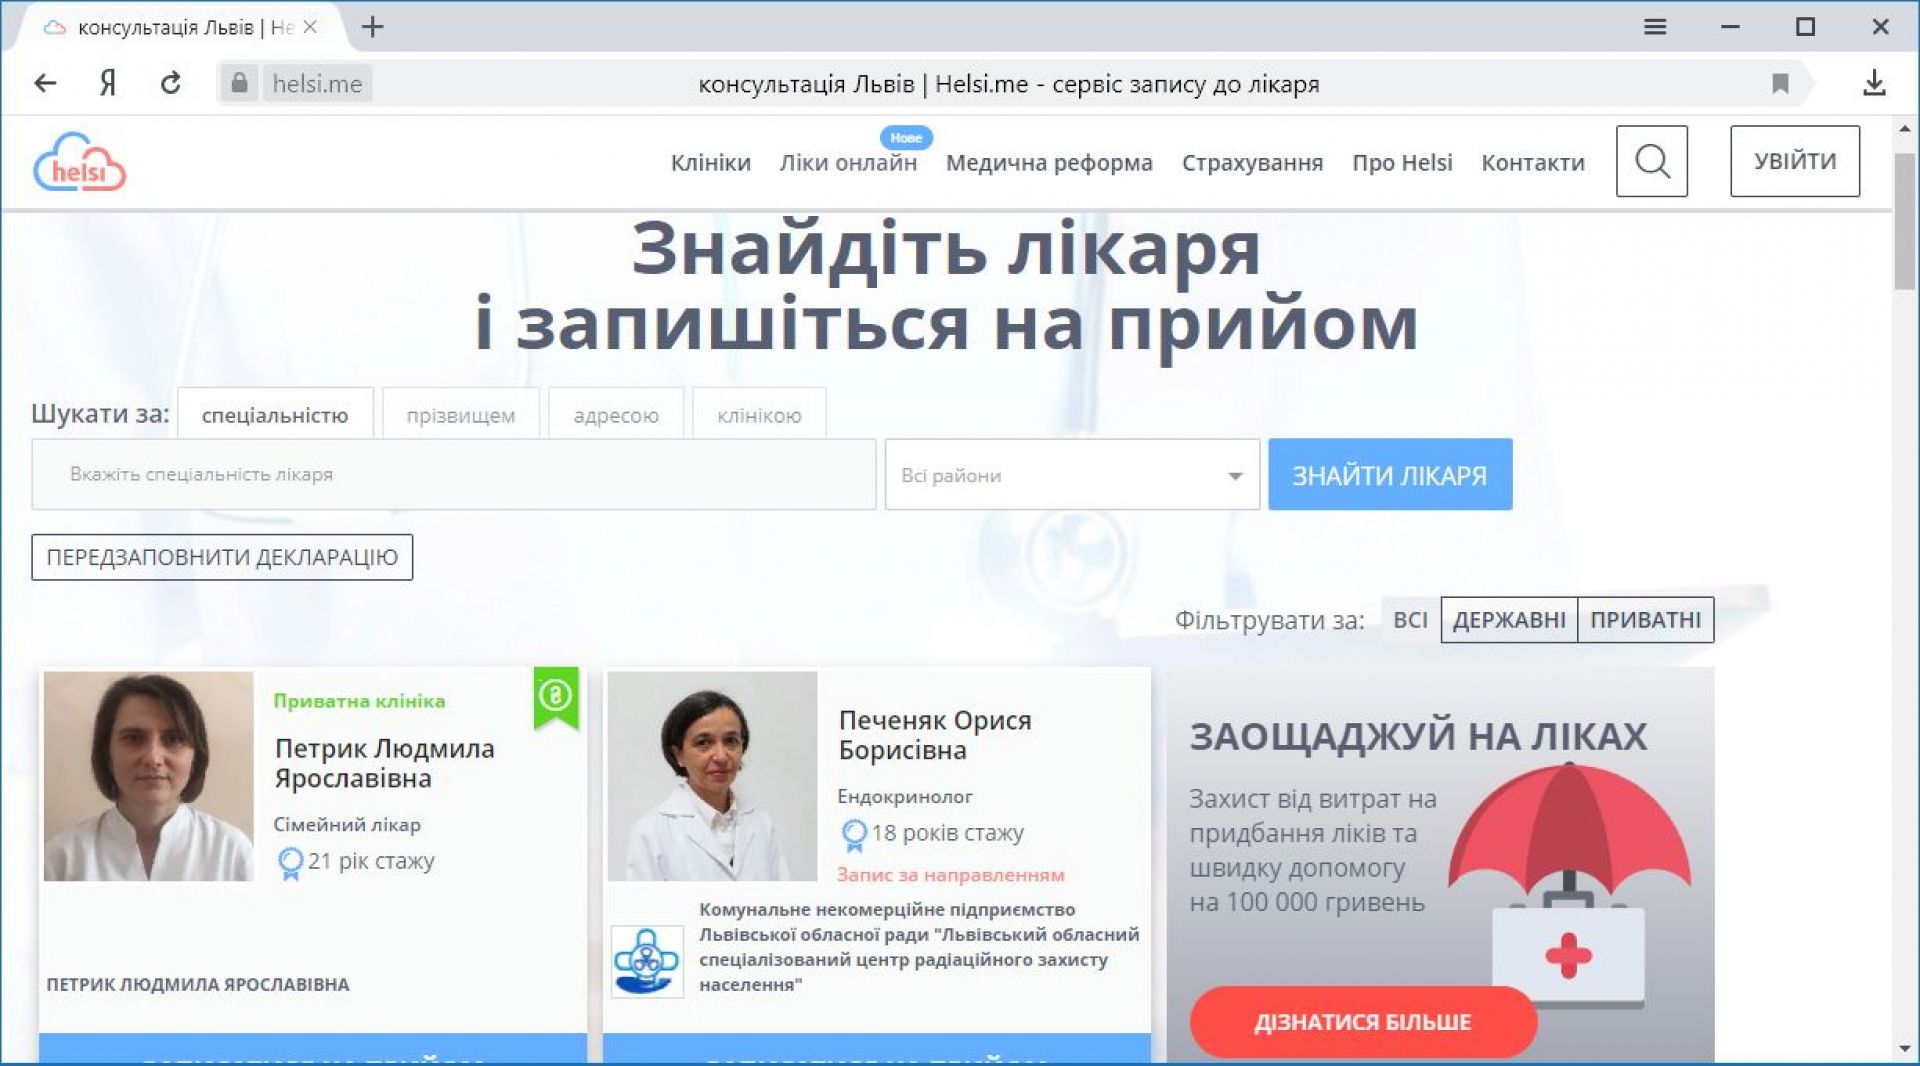Click 'ПЕРЕДЗАПОВНИТИ ДЕКЛАРАЦІЮ' button
This screenshot has height=1066, width=1920.
(222, 557)
